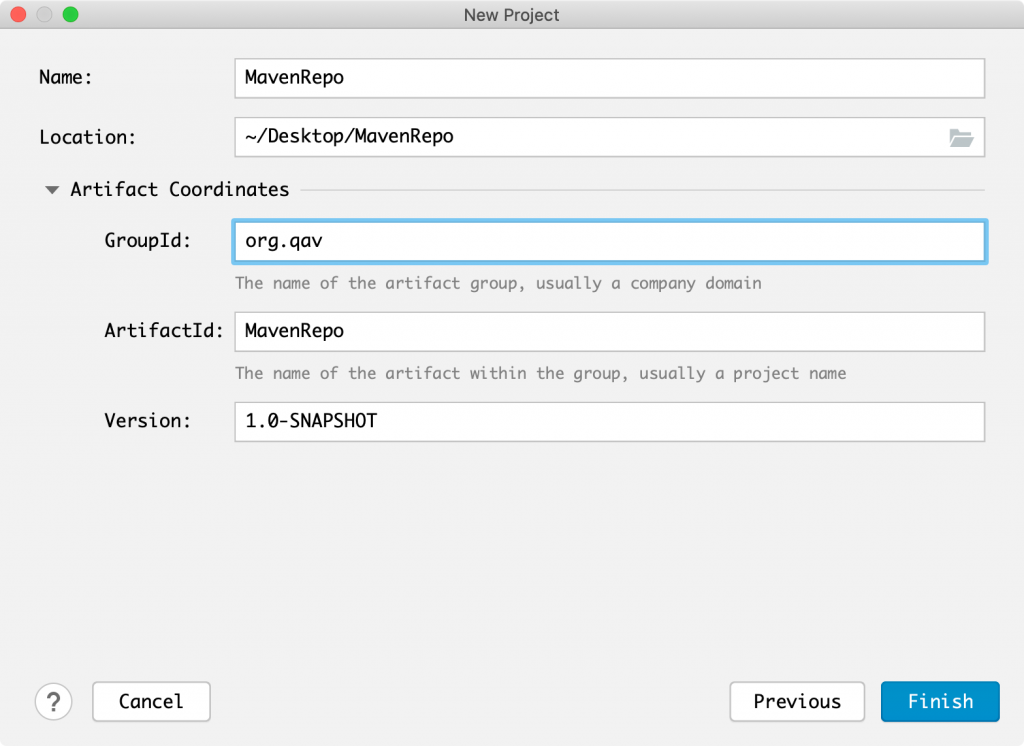Open the folder browser for Location
Viewport: 1024px width, 746px height.
tap(961, 138)
